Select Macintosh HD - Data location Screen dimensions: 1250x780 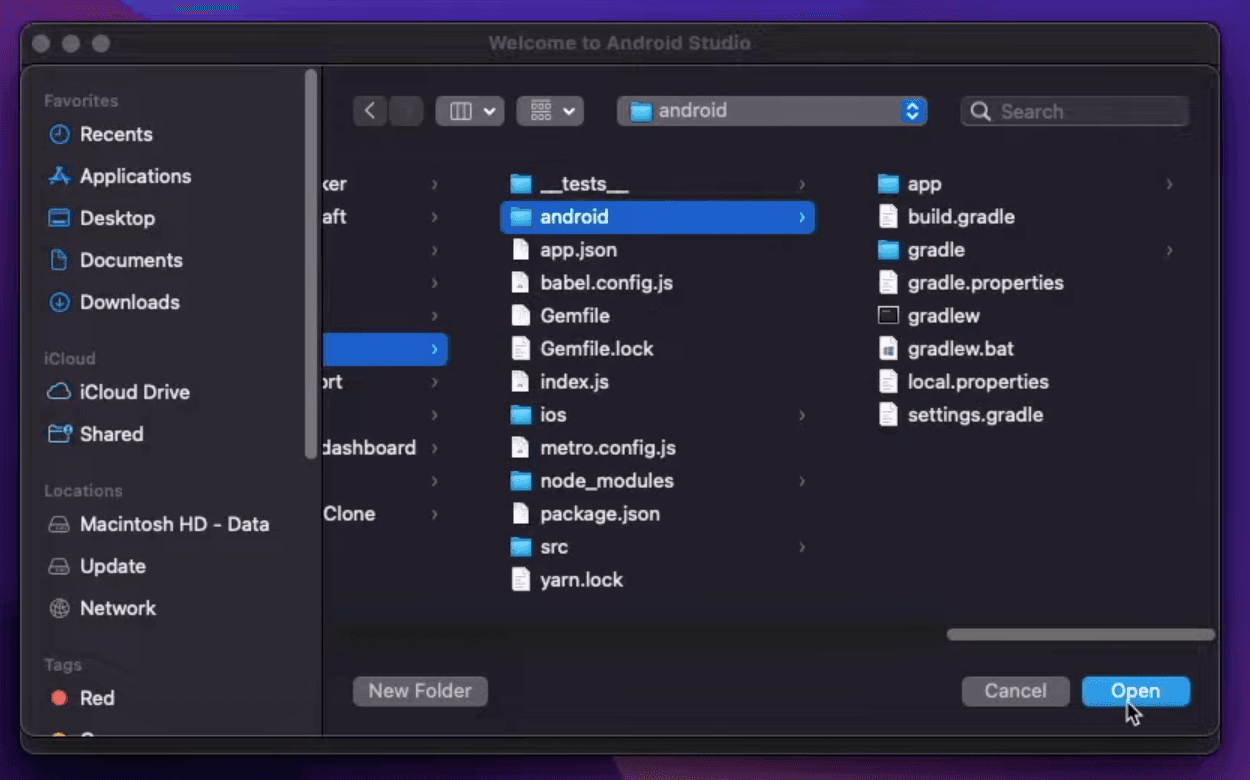point(173,524)
